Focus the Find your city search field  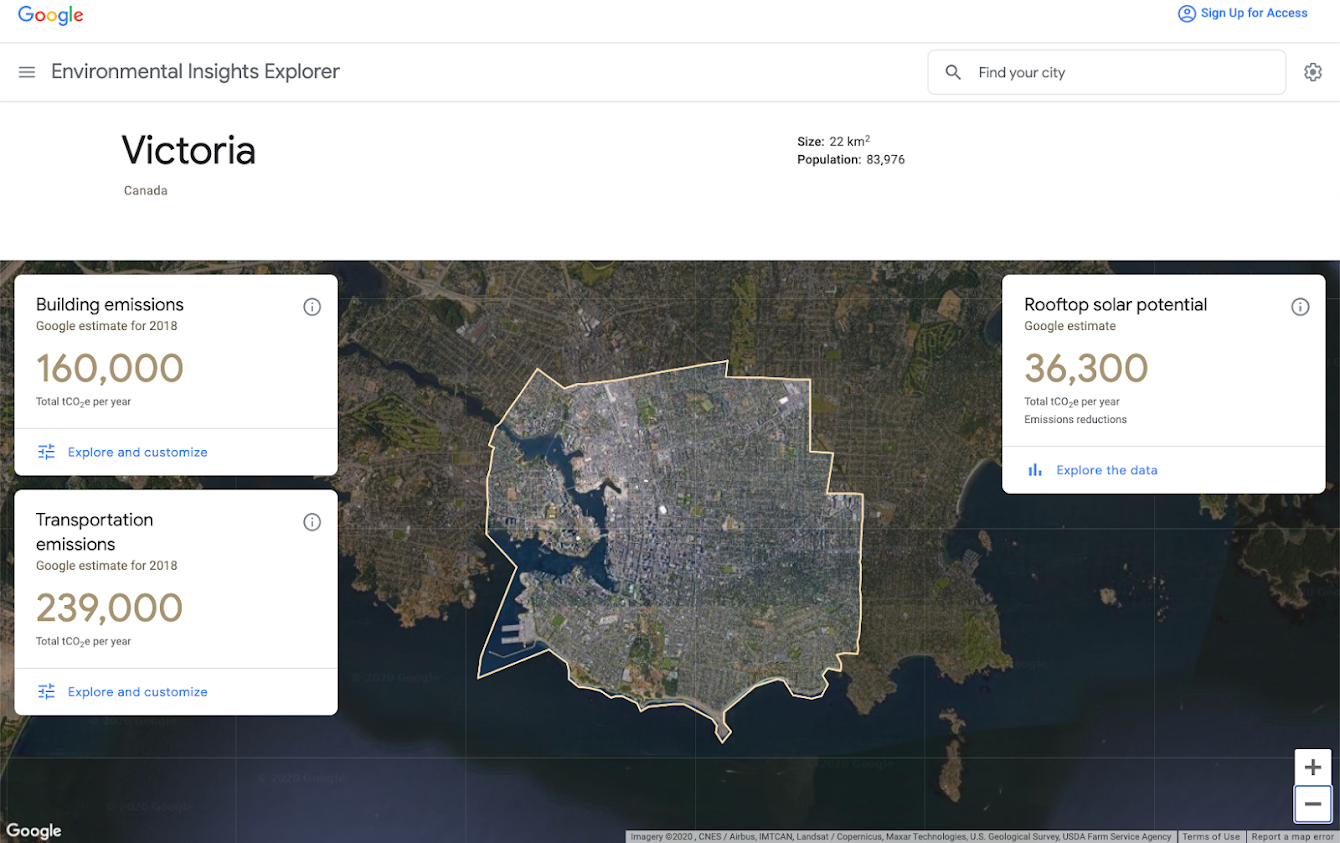click(1107, 72)
